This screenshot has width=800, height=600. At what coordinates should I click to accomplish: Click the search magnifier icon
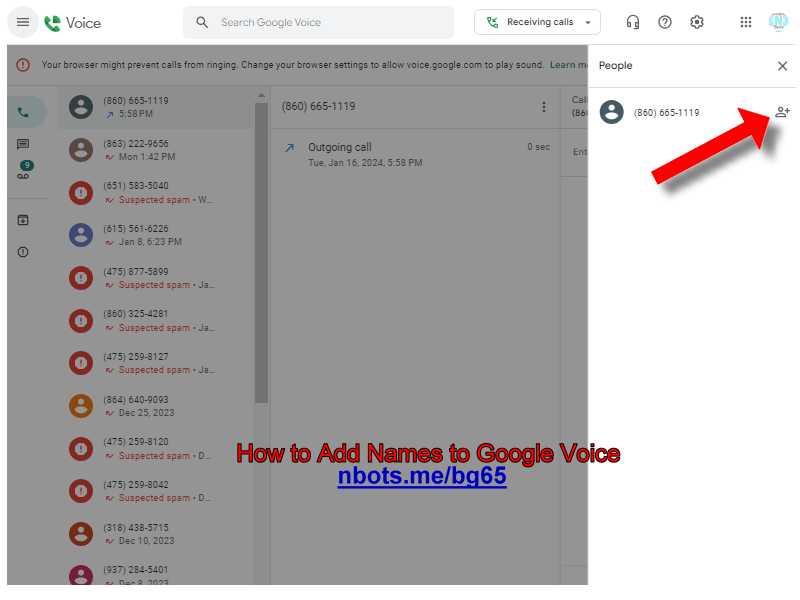(202, 22)
